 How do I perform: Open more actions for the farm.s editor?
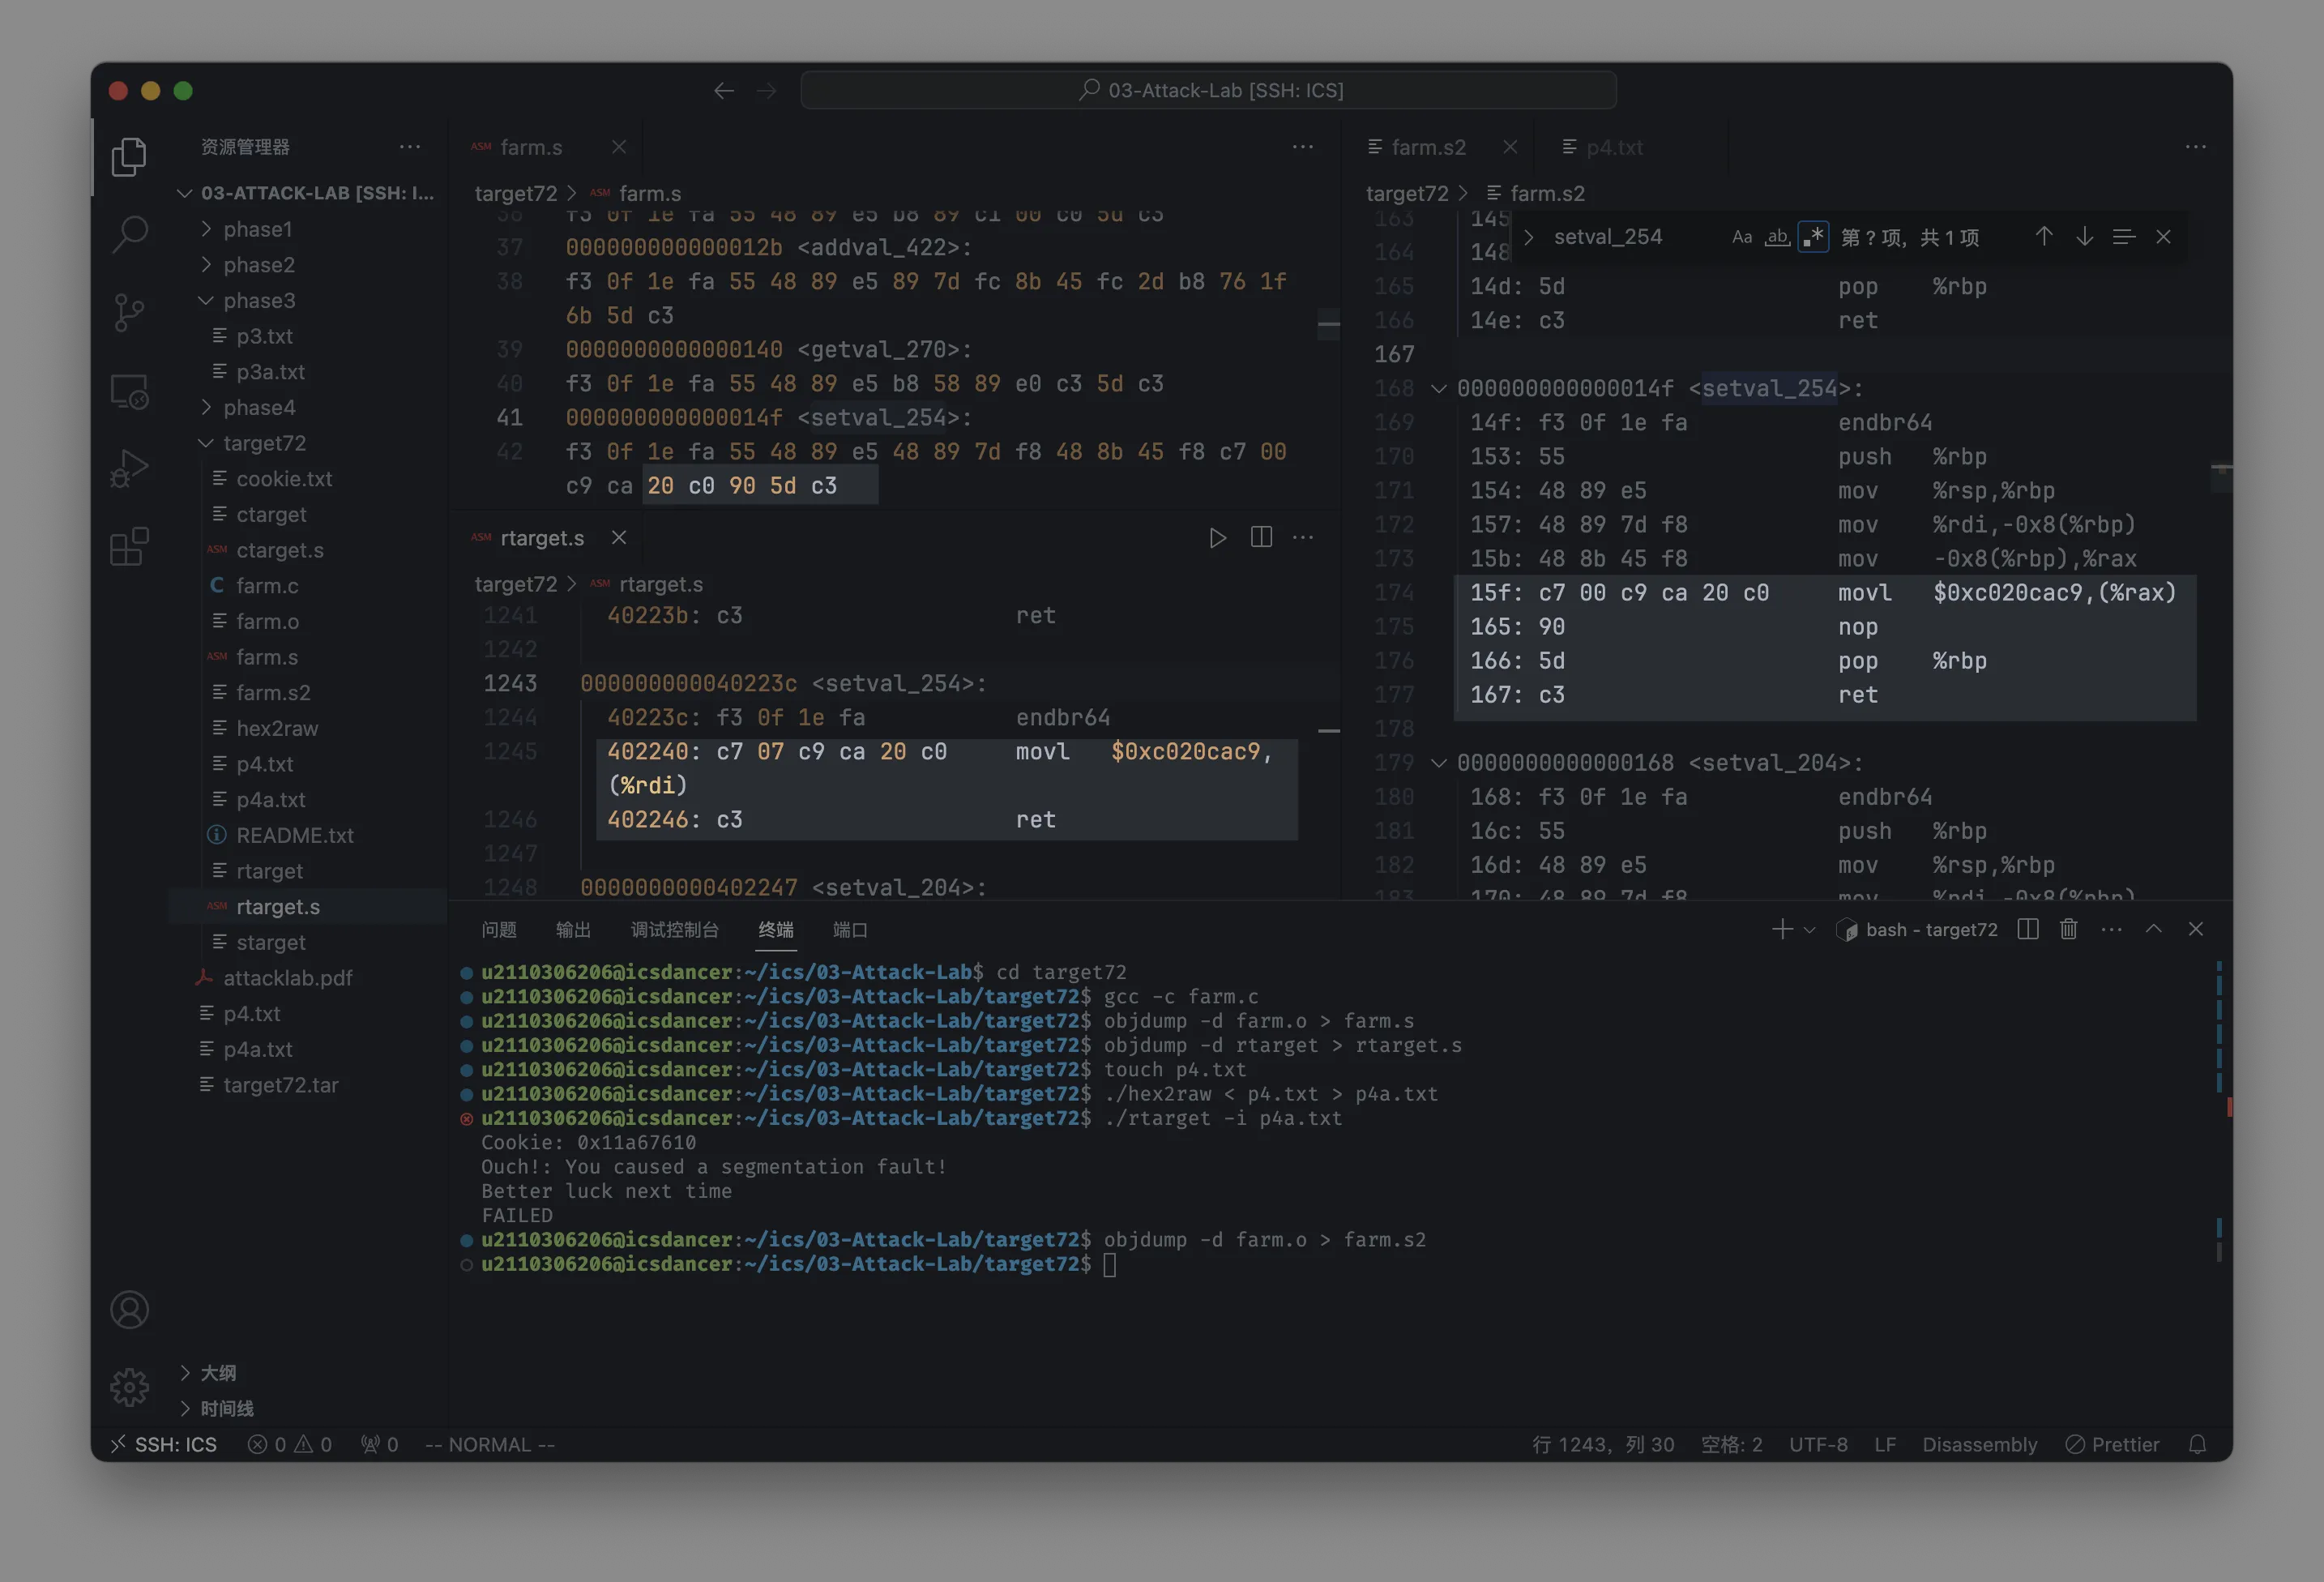[x=1303, y=147]
